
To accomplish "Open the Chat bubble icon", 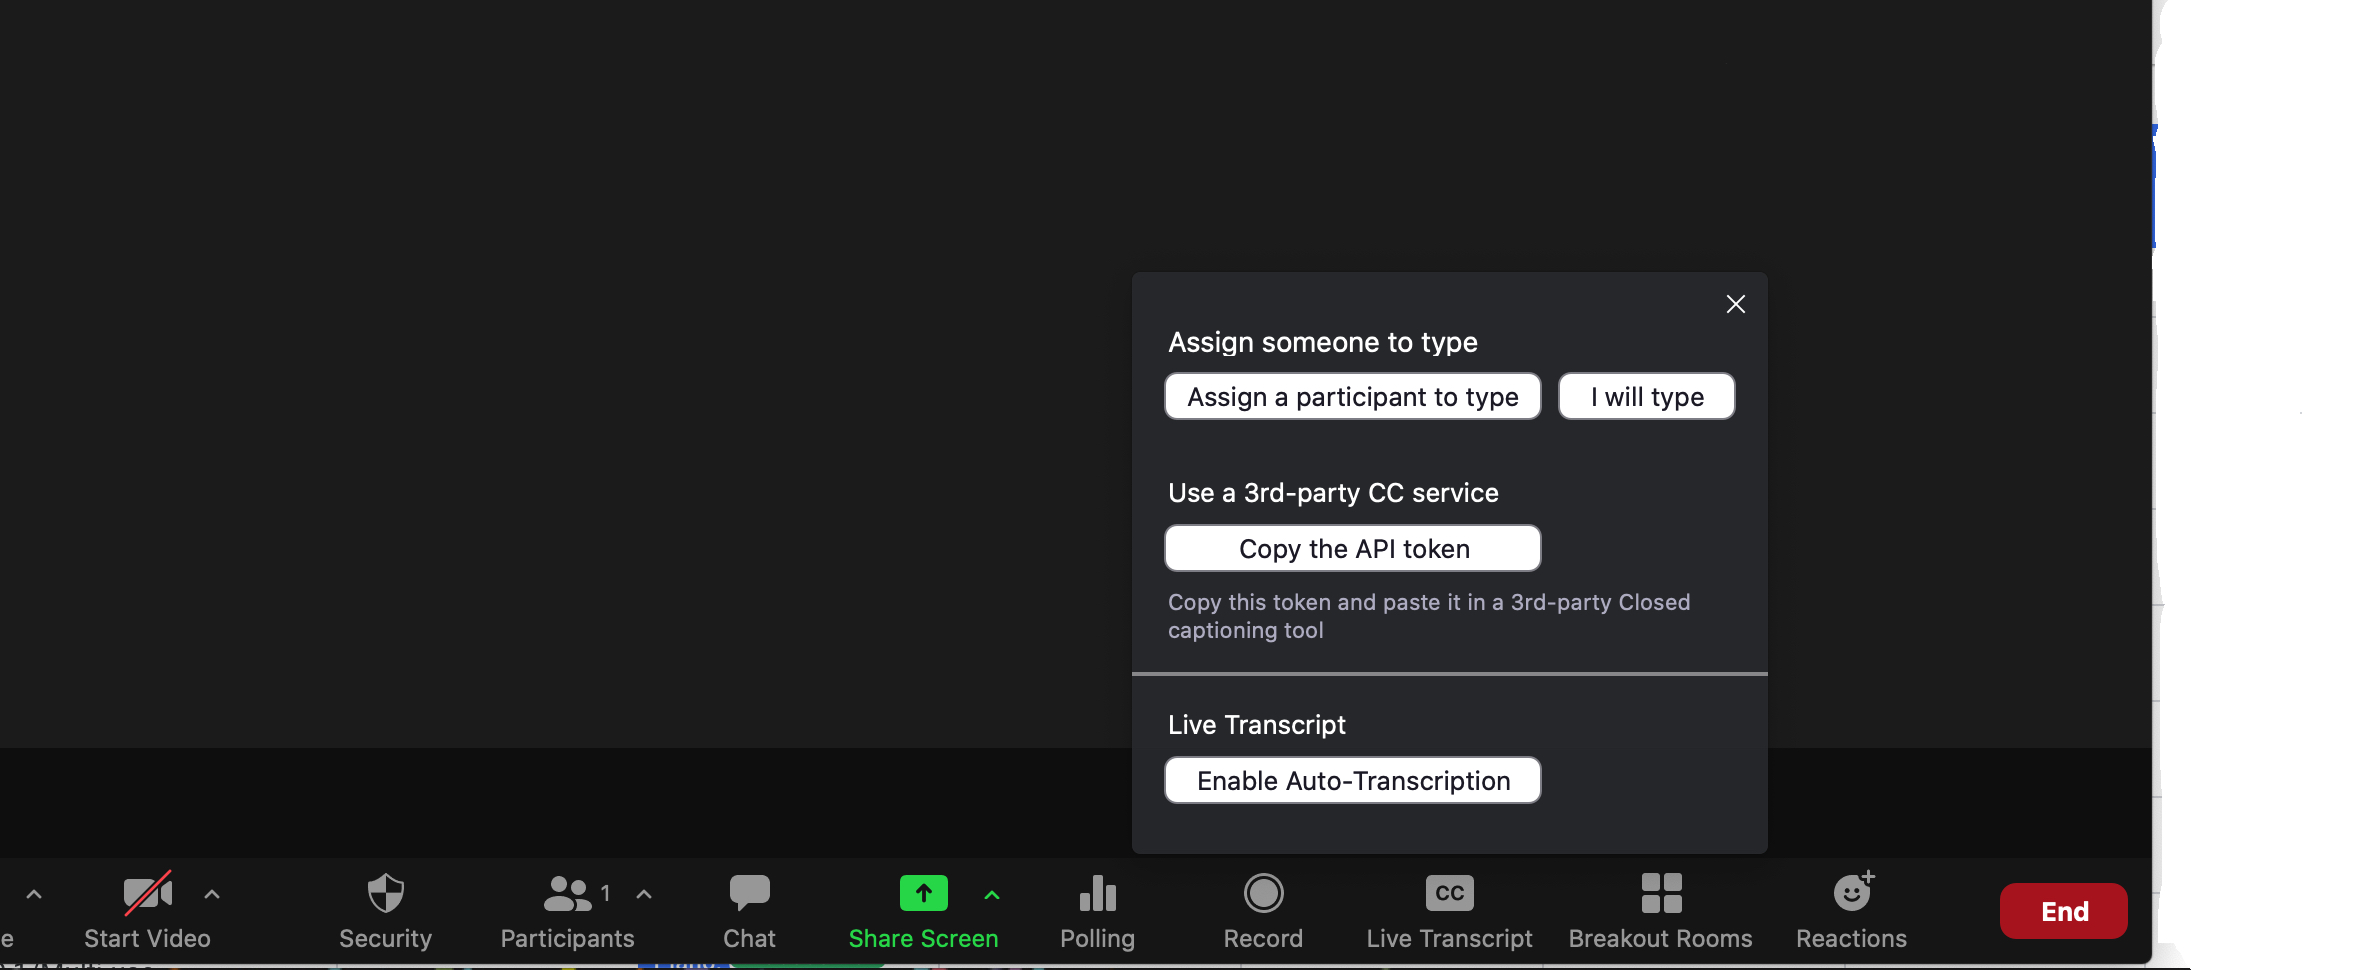I will [749, 892].
